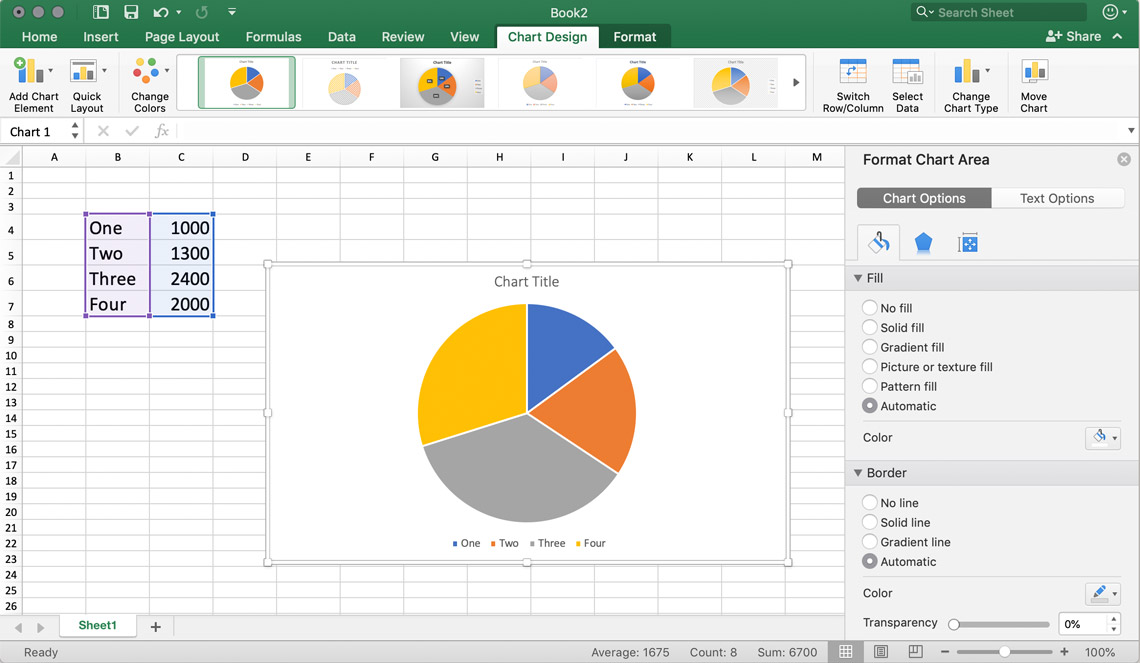The image size is (1140, 663).
Task: Collapse the Fill section
Action: click(858, 277)
